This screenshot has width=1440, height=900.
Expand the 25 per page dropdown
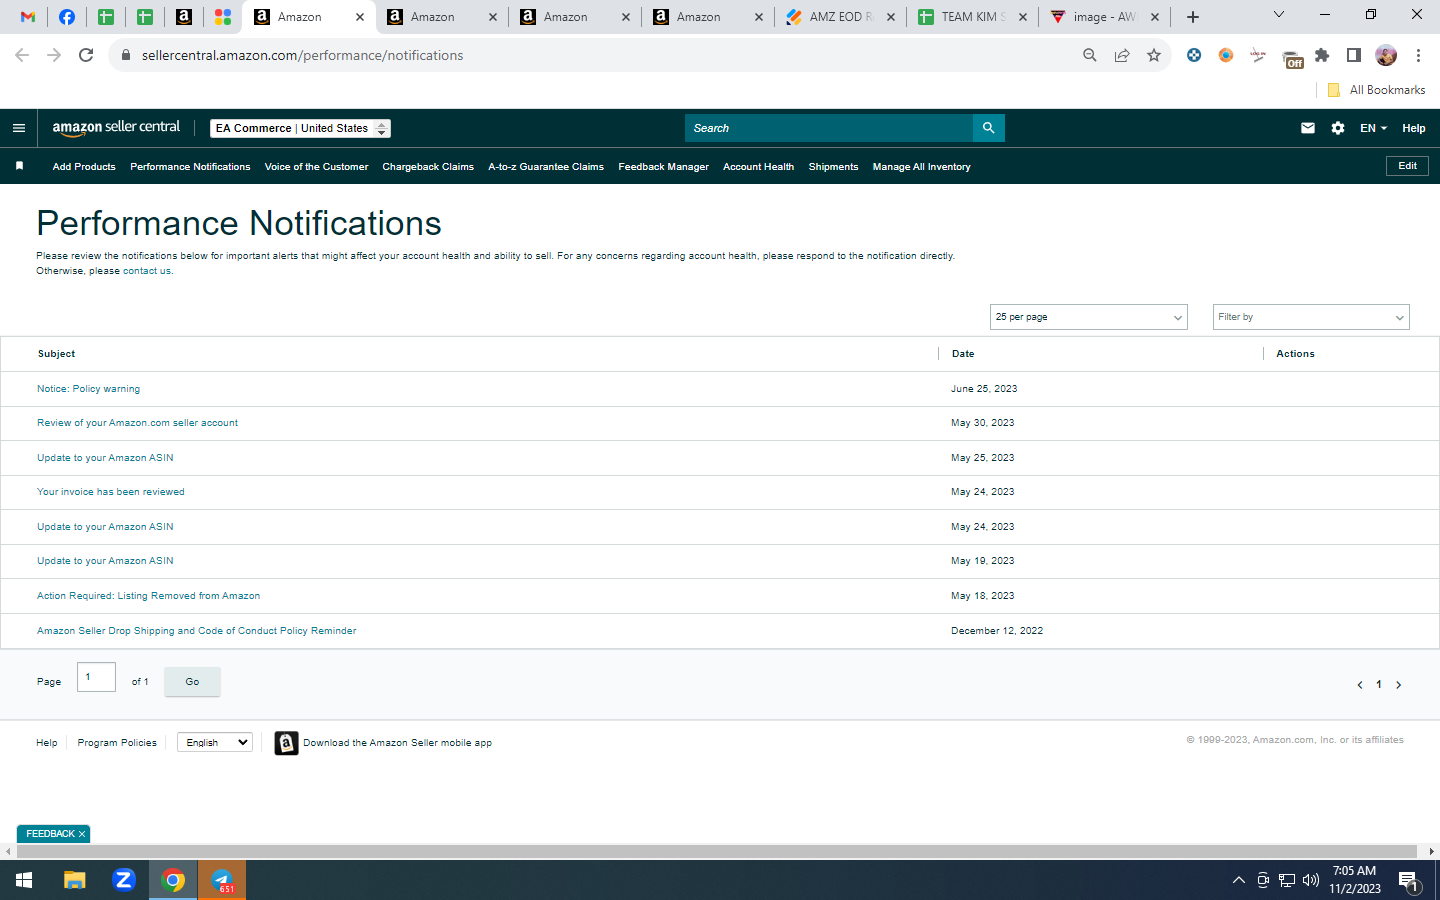pos(1088,317)
